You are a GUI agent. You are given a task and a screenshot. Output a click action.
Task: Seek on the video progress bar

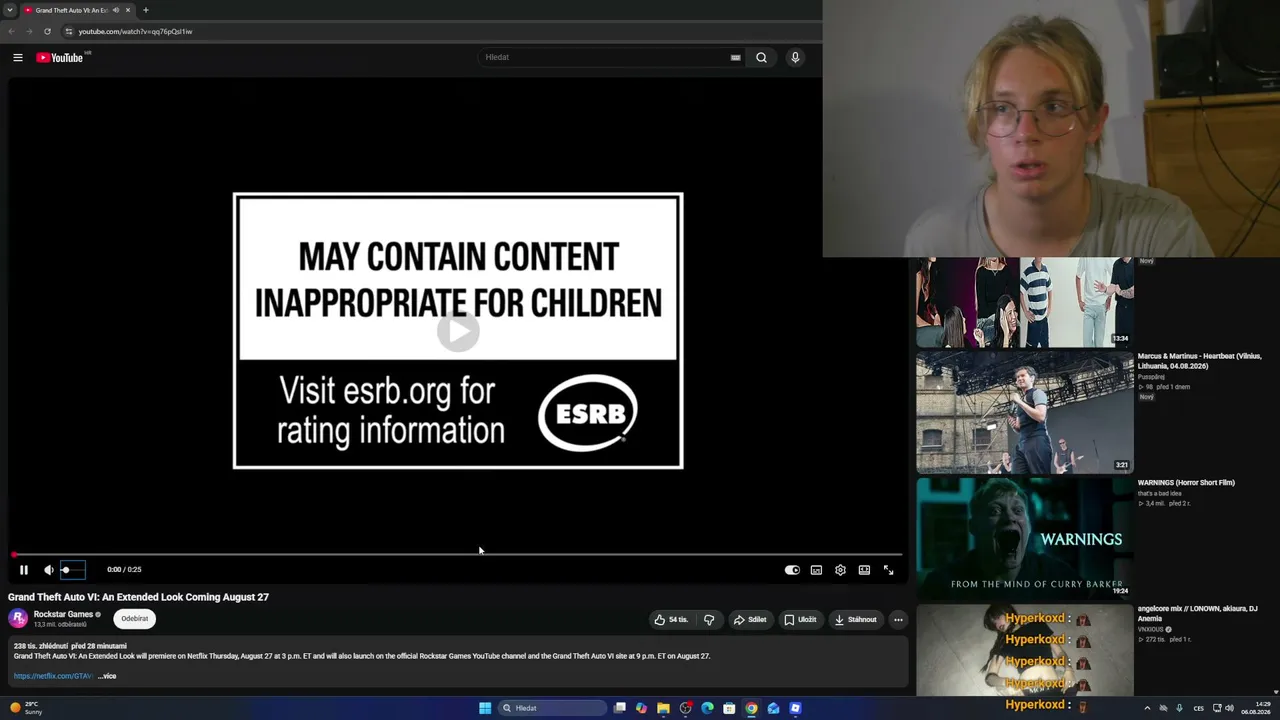pyautogui.click(x=458, y=554)
